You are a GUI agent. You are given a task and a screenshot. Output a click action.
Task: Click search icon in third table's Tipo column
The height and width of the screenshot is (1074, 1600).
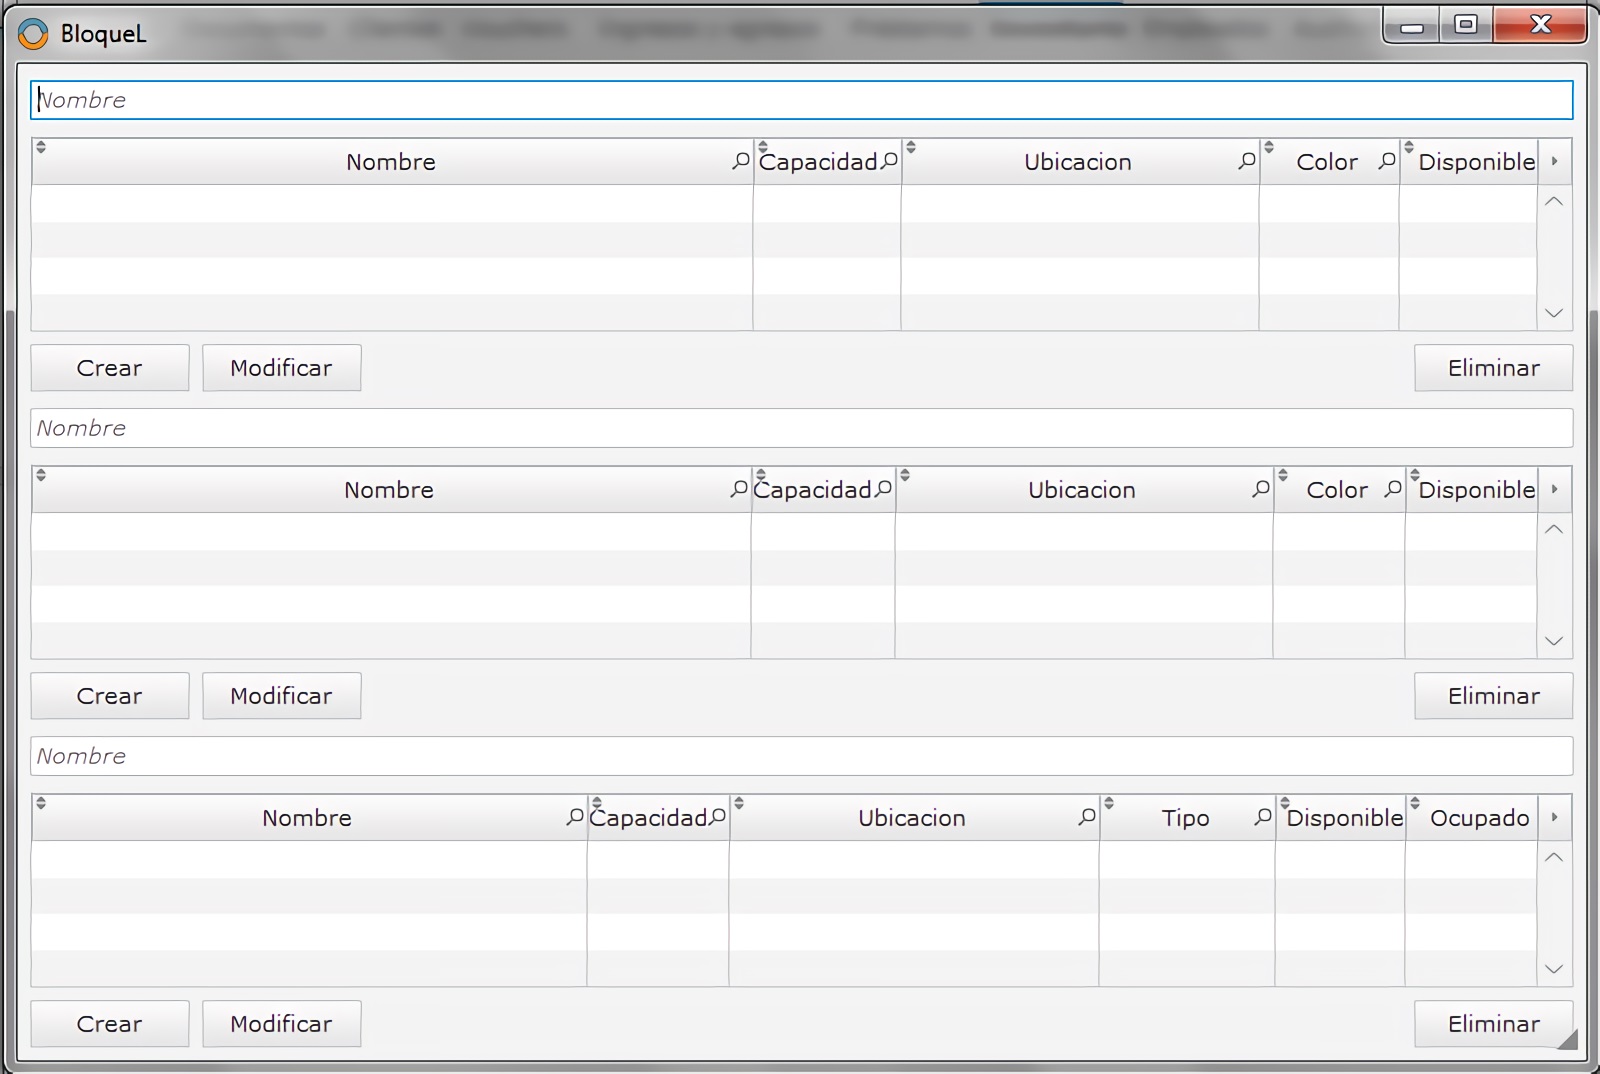[x=1263, y=817]
